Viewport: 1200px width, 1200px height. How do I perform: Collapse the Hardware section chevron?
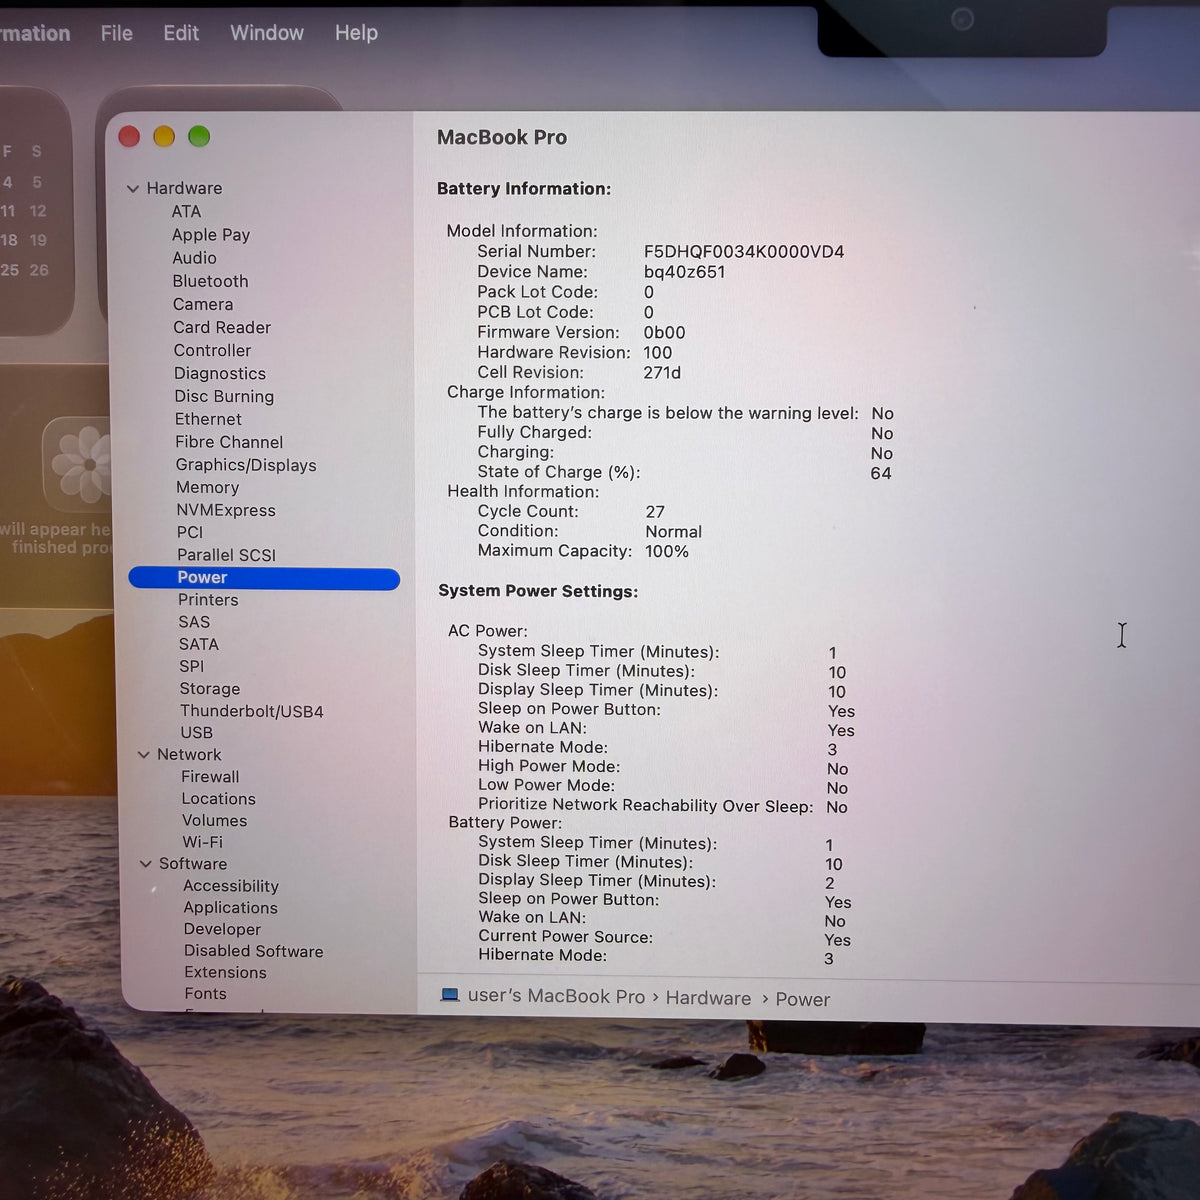click(x=133, y=188)
